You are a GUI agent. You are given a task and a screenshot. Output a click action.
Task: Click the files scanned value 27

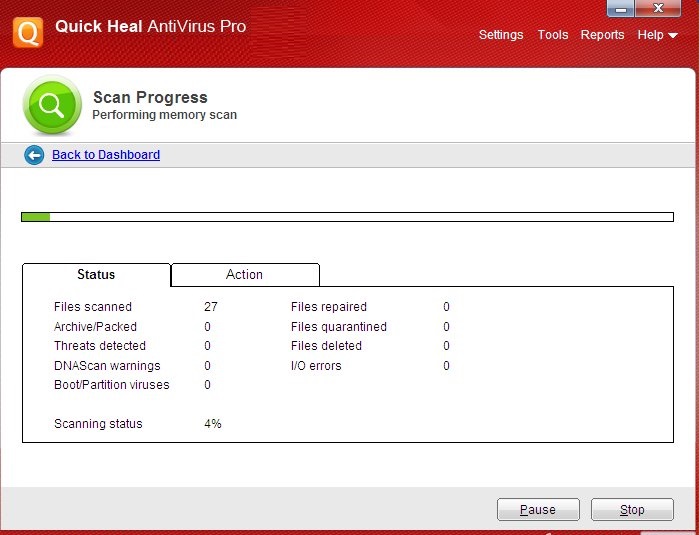211,307
